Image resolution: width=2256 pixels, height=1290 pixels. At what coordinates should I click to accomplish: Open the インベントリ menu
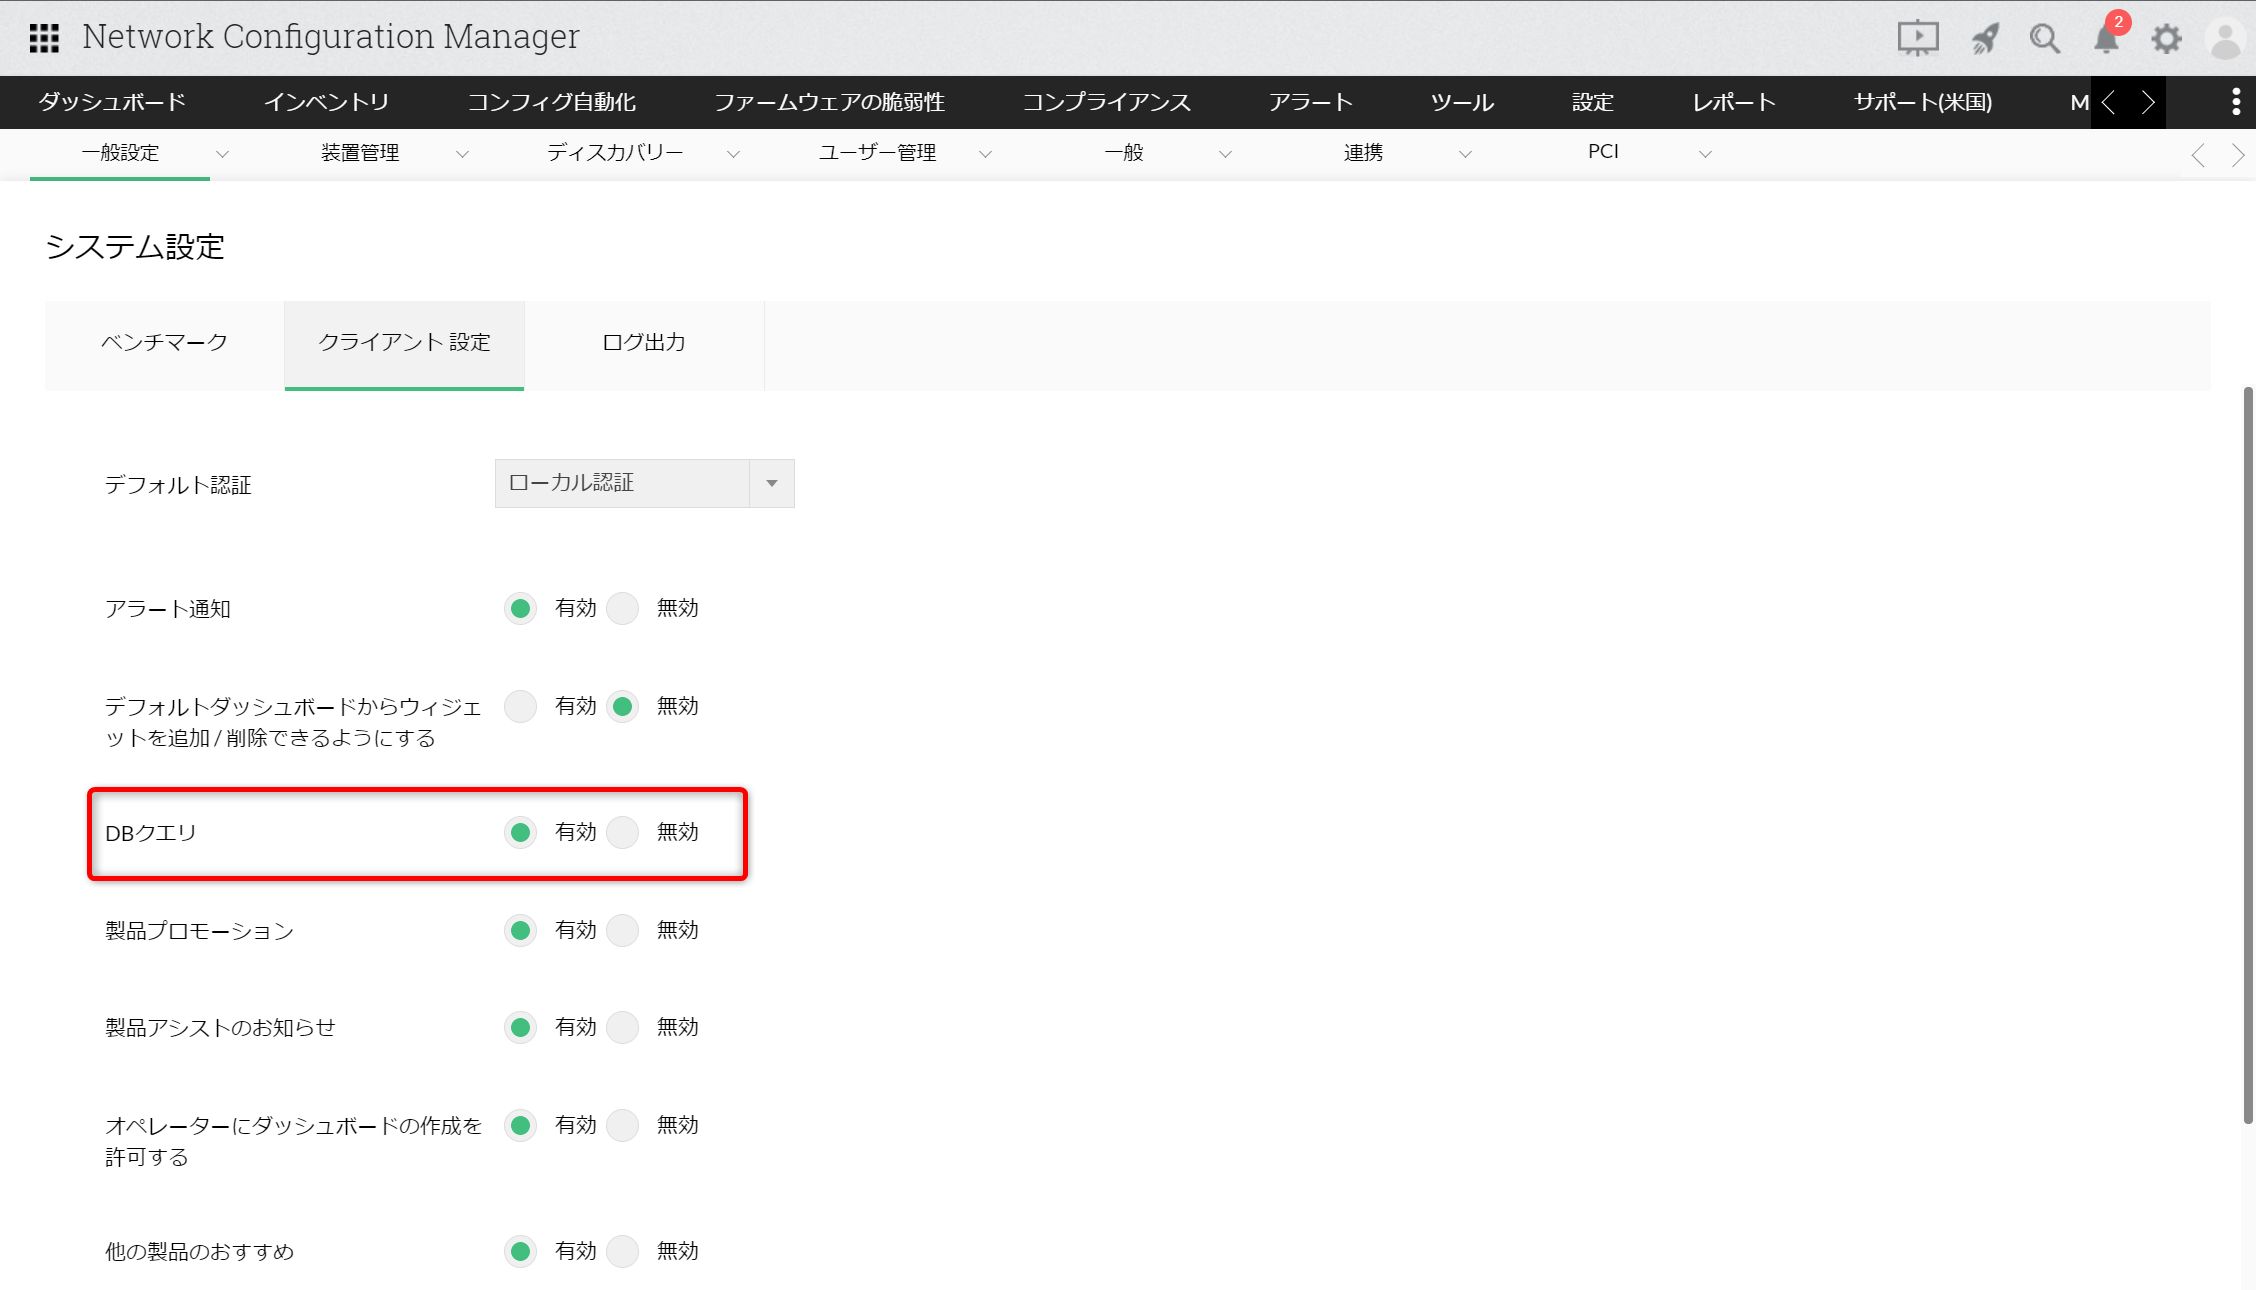(x=326, y=102)
